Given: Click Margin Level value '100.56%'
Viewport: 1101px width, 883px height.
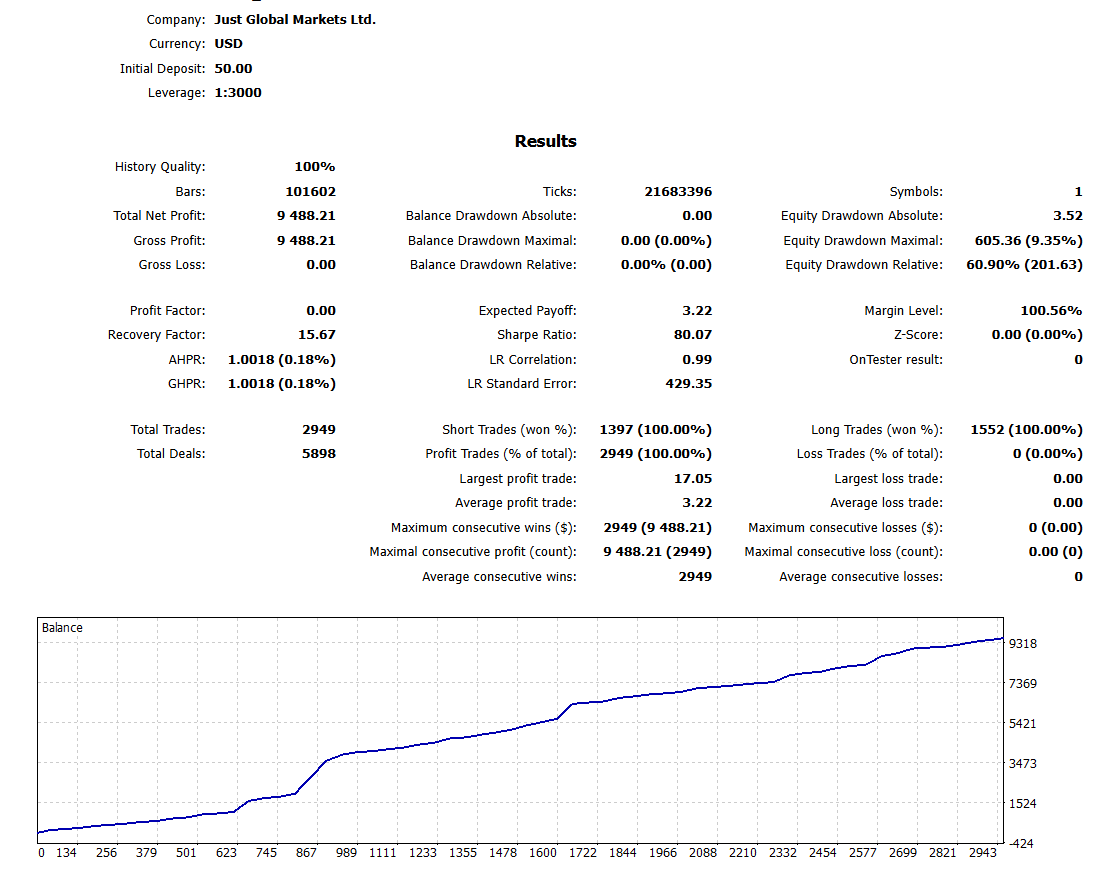Looking at the screenshot, I should pos(1051,310).
